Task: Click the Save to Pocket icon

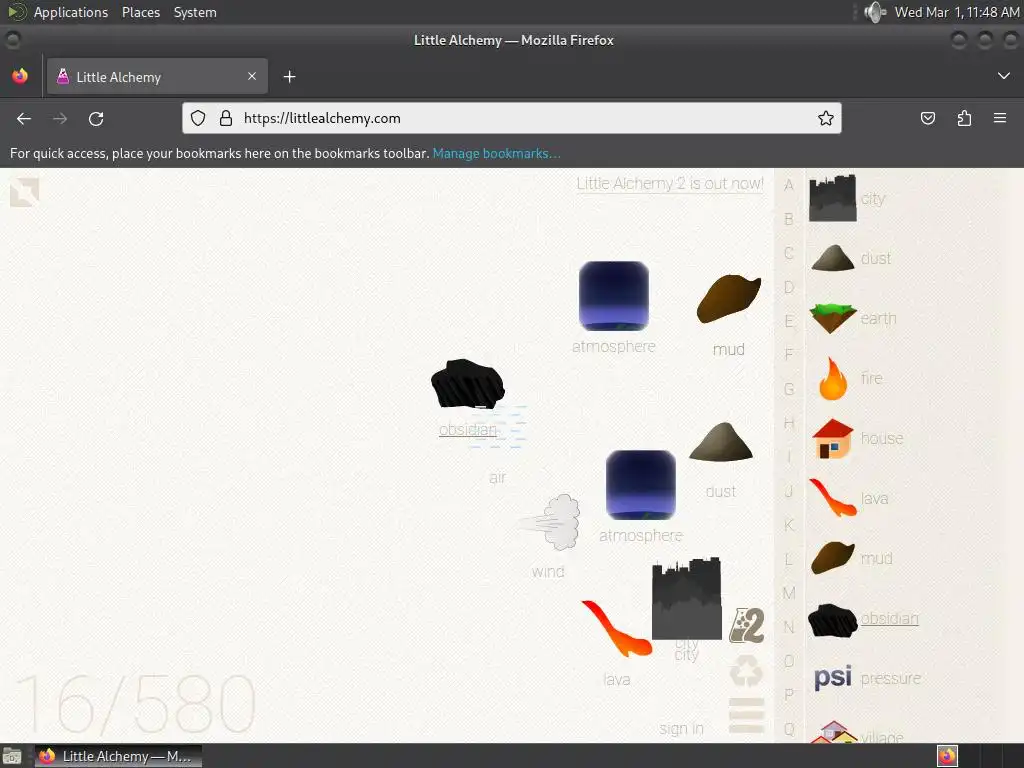Action: click(927, 118)
